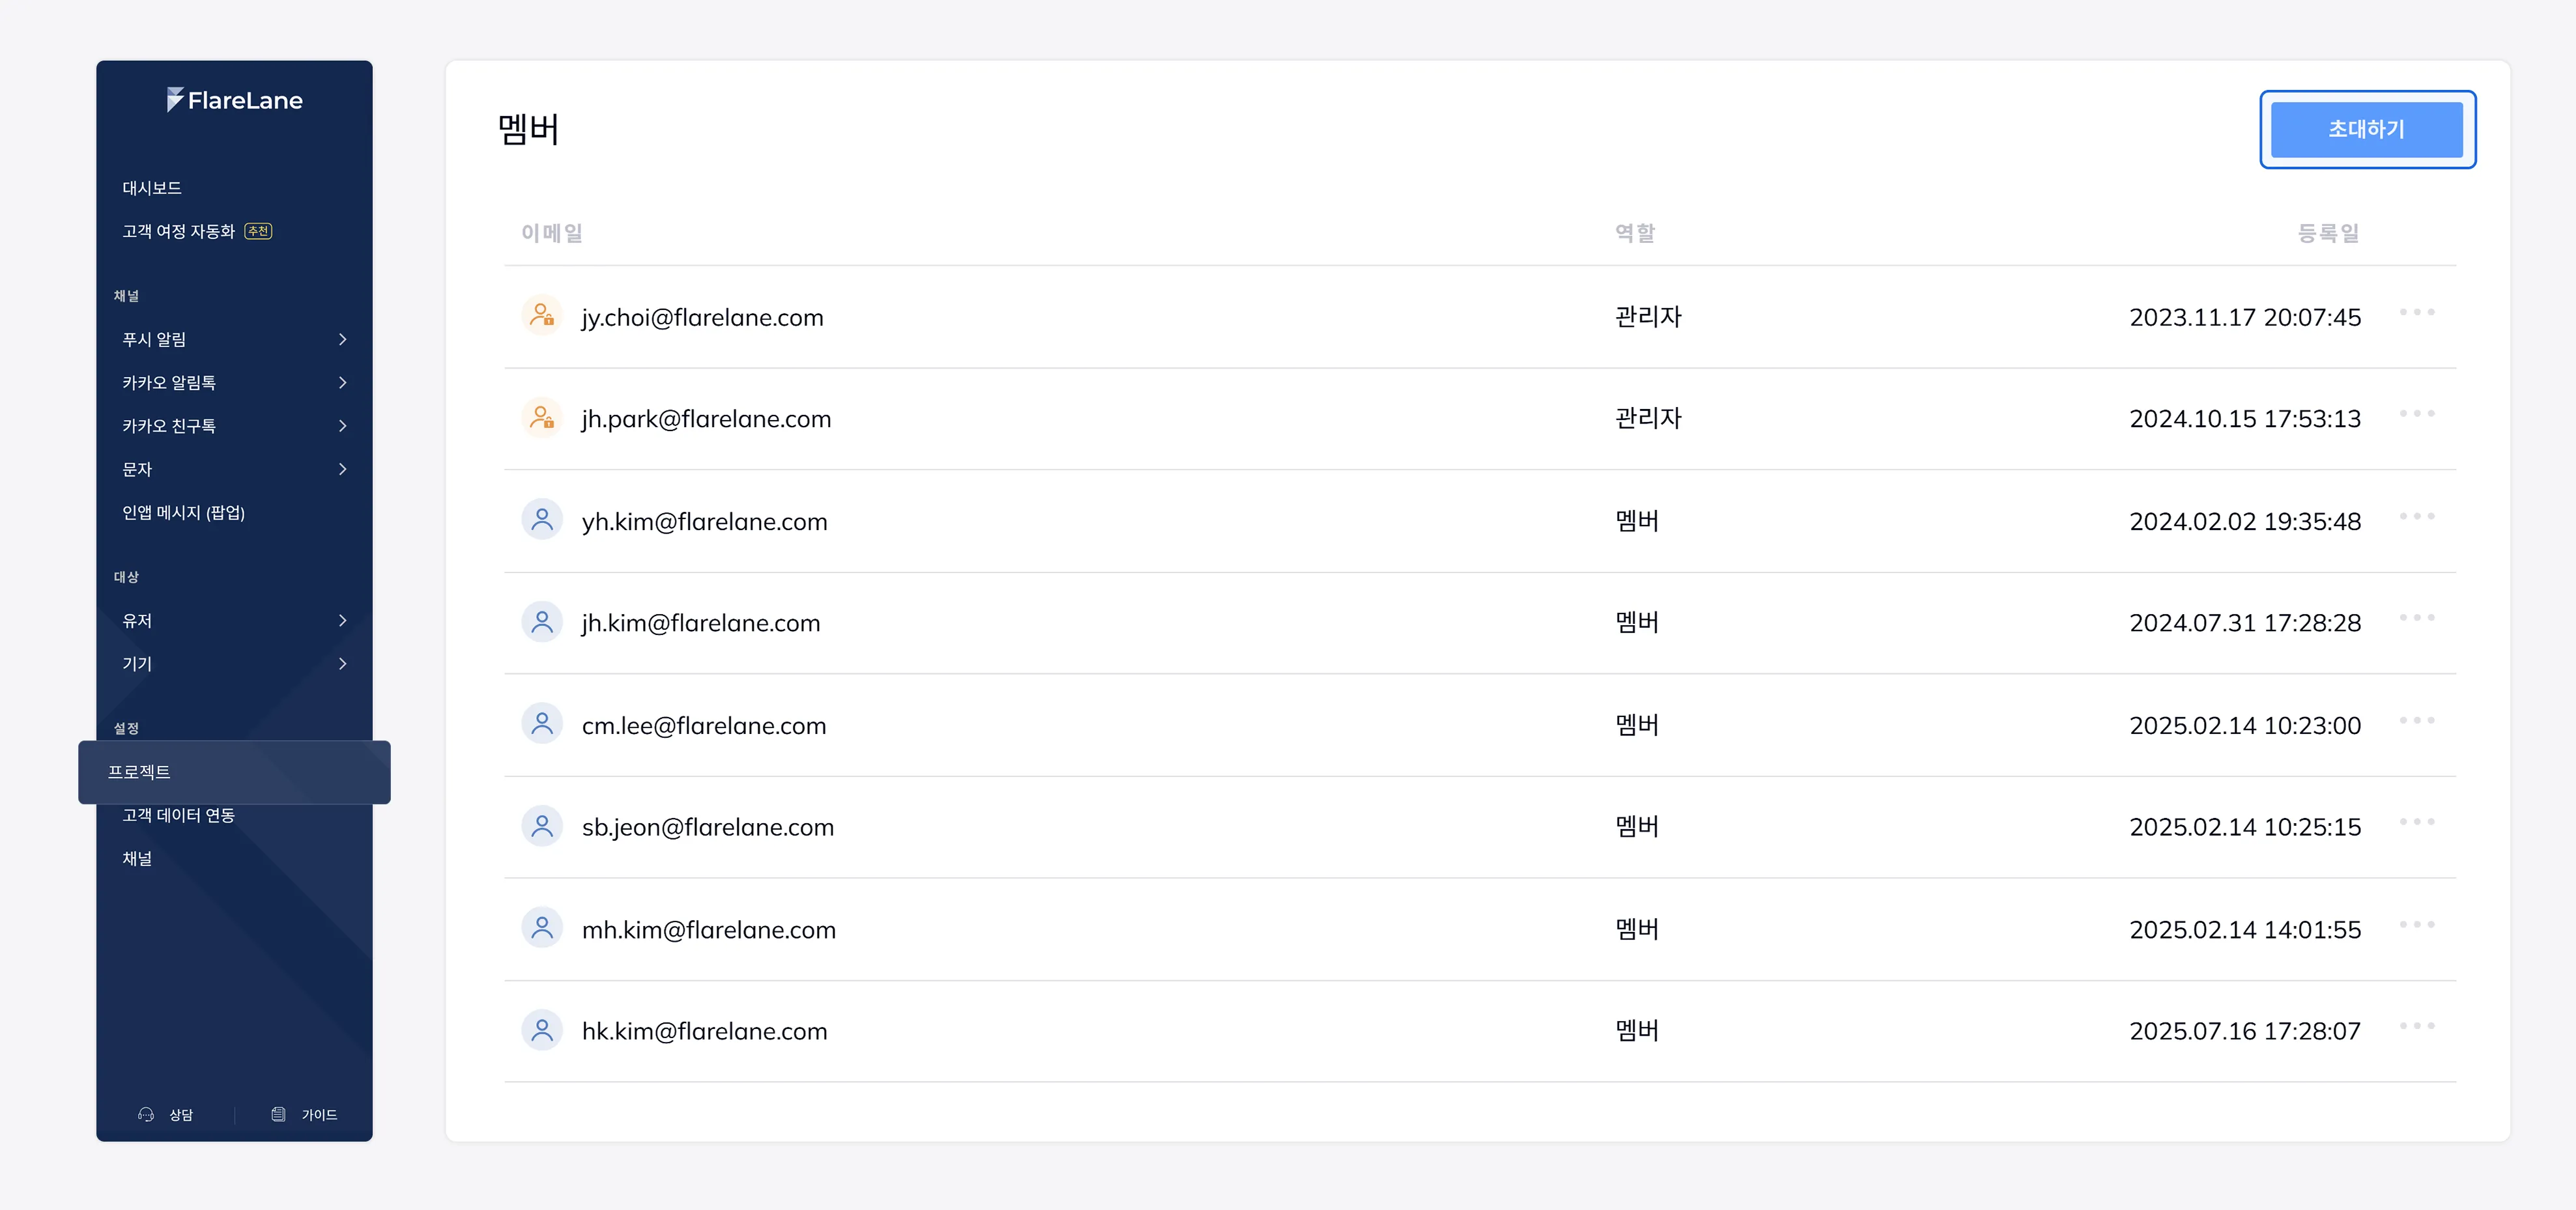This screenshot has height=1210, width=2576.
Task: Click the 초대하기 invite button
Action: coord(2366,129)
